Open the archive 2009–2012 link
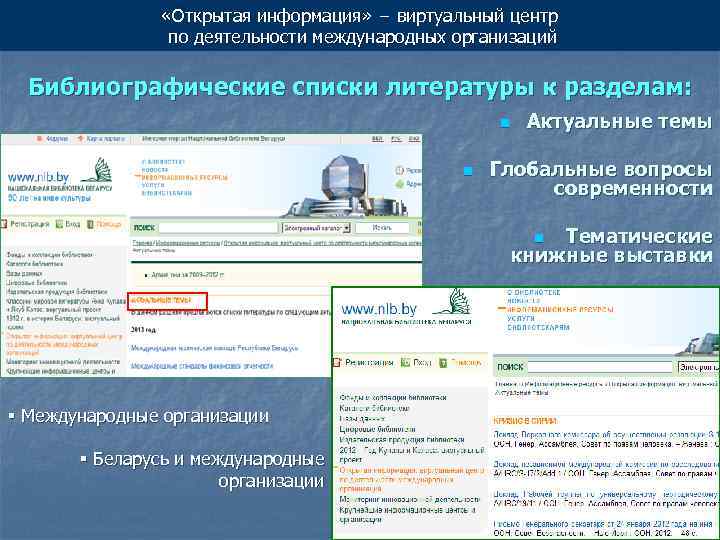 click(188, 275)
